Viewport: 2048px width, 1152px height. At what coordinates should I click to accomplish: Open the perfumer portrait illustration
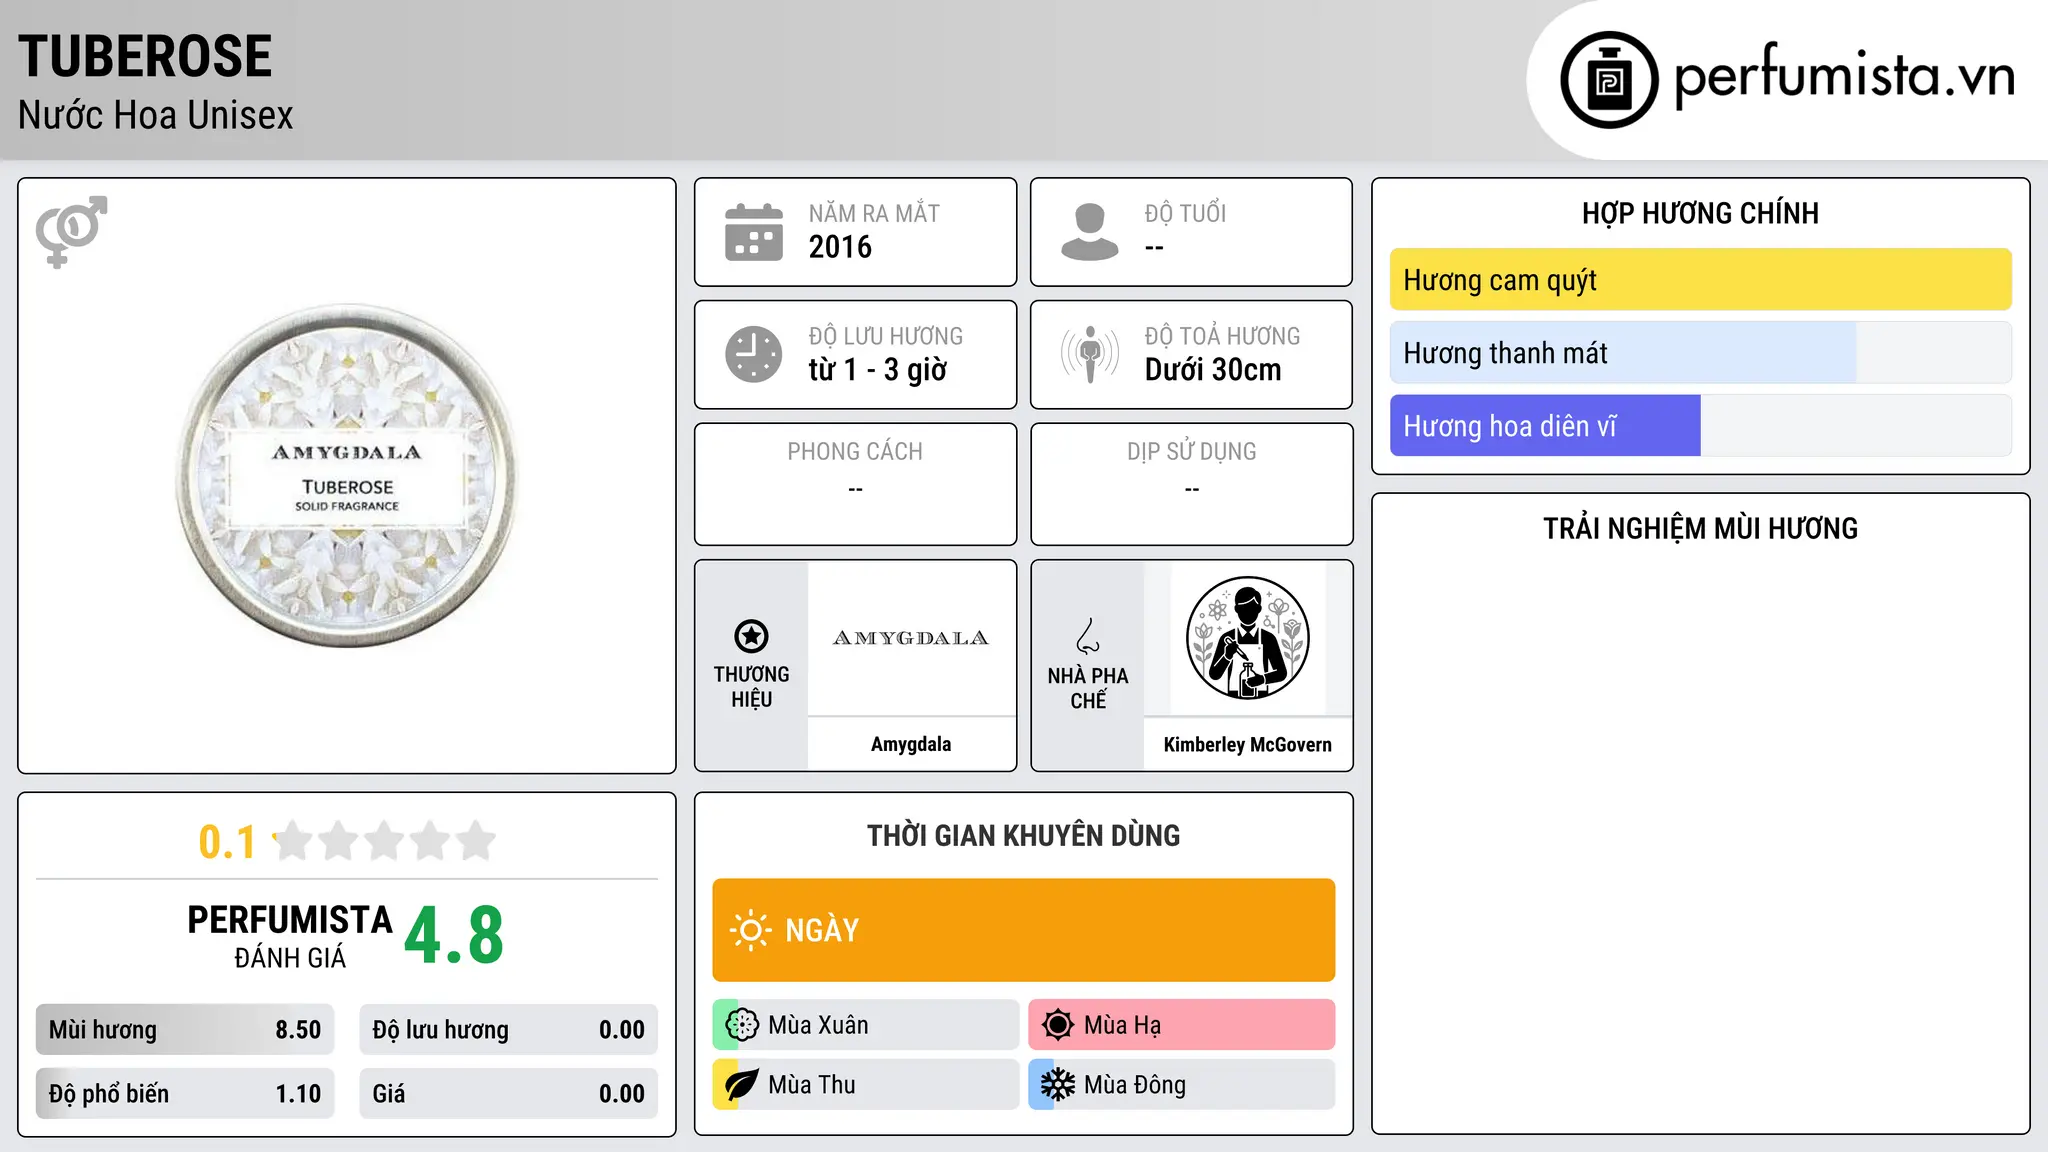tap(1247, 638)
